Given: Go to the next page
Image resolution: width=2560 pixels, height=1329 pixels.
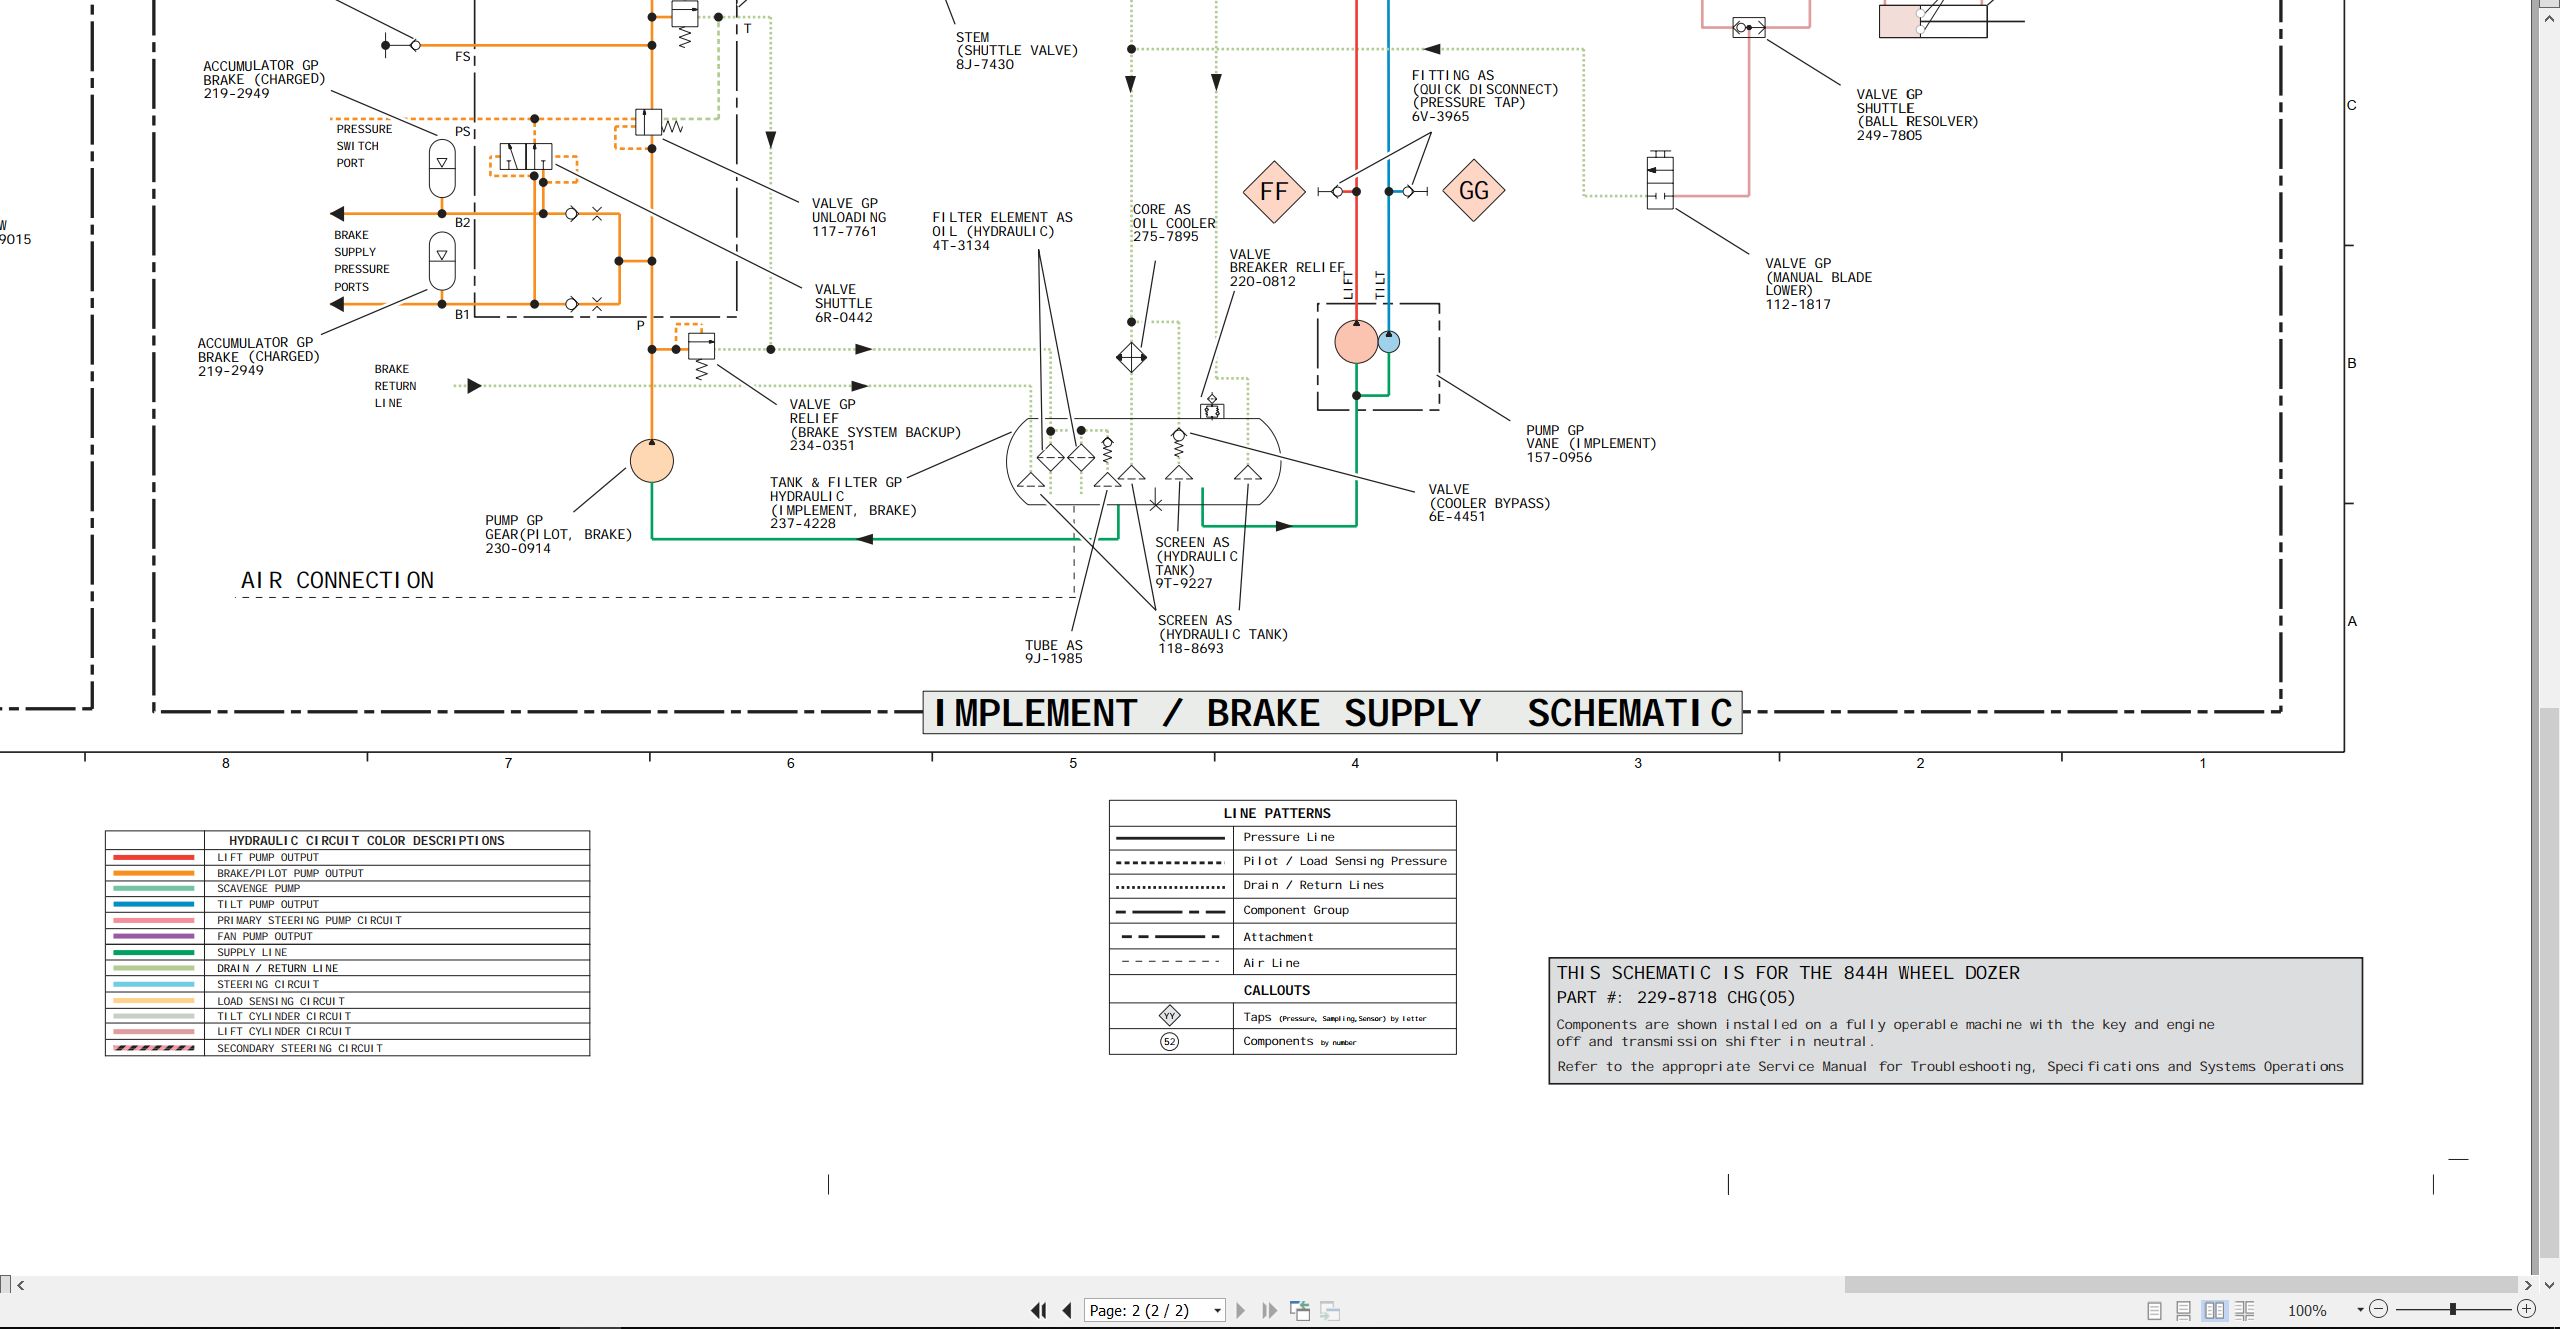Looking at the screenshot, I should pyautogui.click(x=1241, y=1310).
